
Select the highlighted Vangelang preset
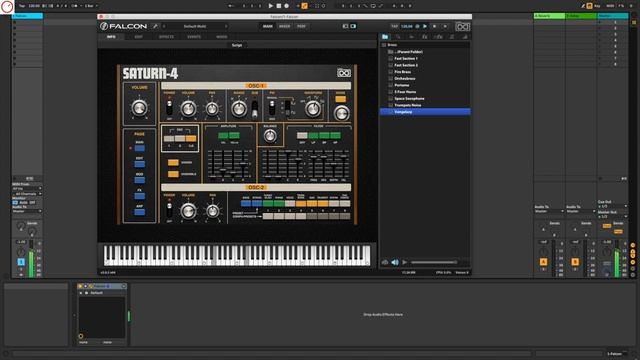pyautogui.click(x=425, y=111)
